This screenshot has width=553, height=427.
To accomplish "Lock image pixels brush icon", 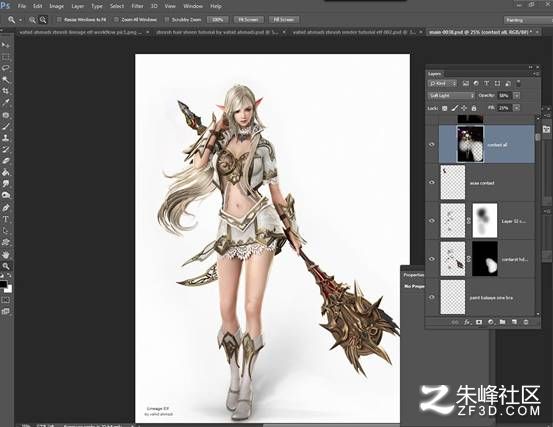I will [x=455, y=108].
